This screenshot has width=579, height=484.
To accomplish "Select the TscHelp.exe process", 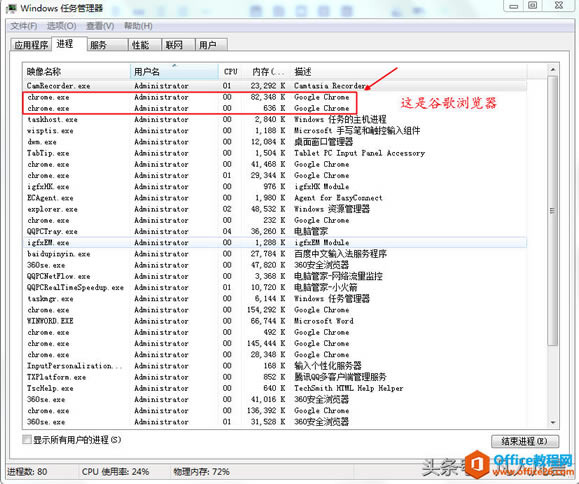I will pos(275,388).
